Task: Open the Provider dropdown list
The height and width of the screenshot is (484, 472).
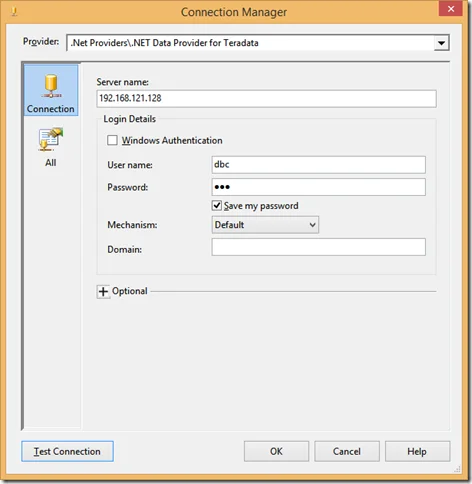Action: (x=441, y=43)
